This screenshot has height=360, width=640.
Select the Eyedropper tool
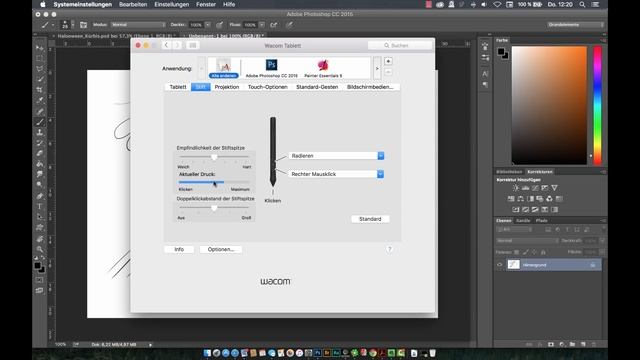[40, 100]
